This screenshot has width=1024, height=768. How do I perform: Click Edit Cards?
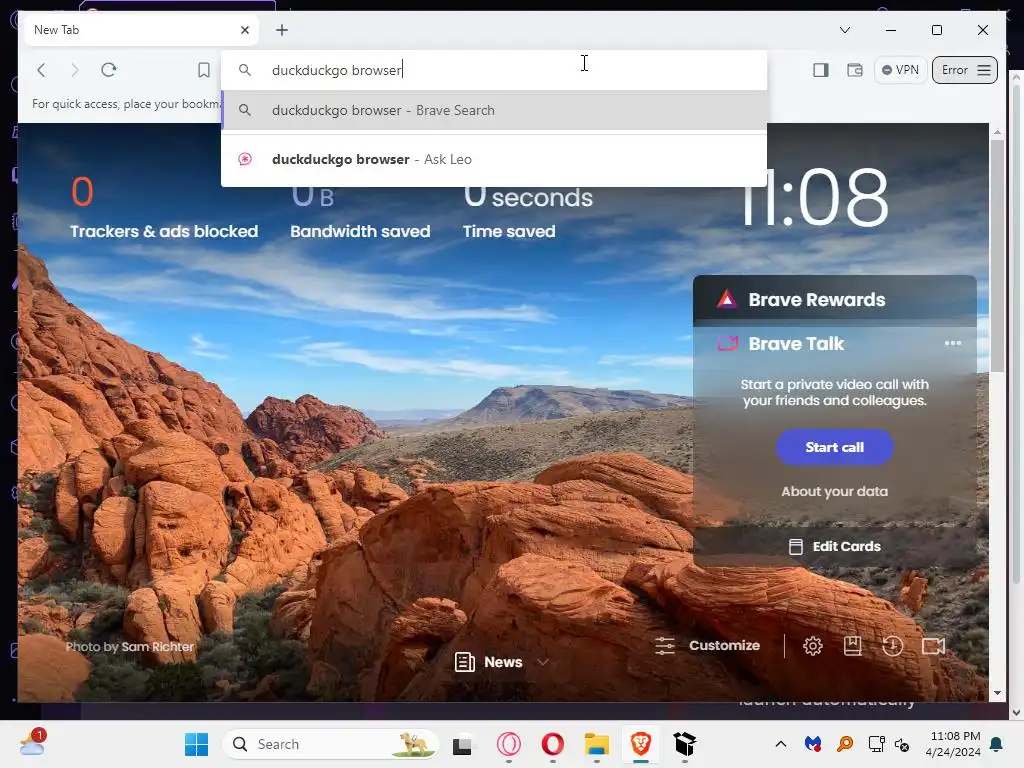point(835,547)
